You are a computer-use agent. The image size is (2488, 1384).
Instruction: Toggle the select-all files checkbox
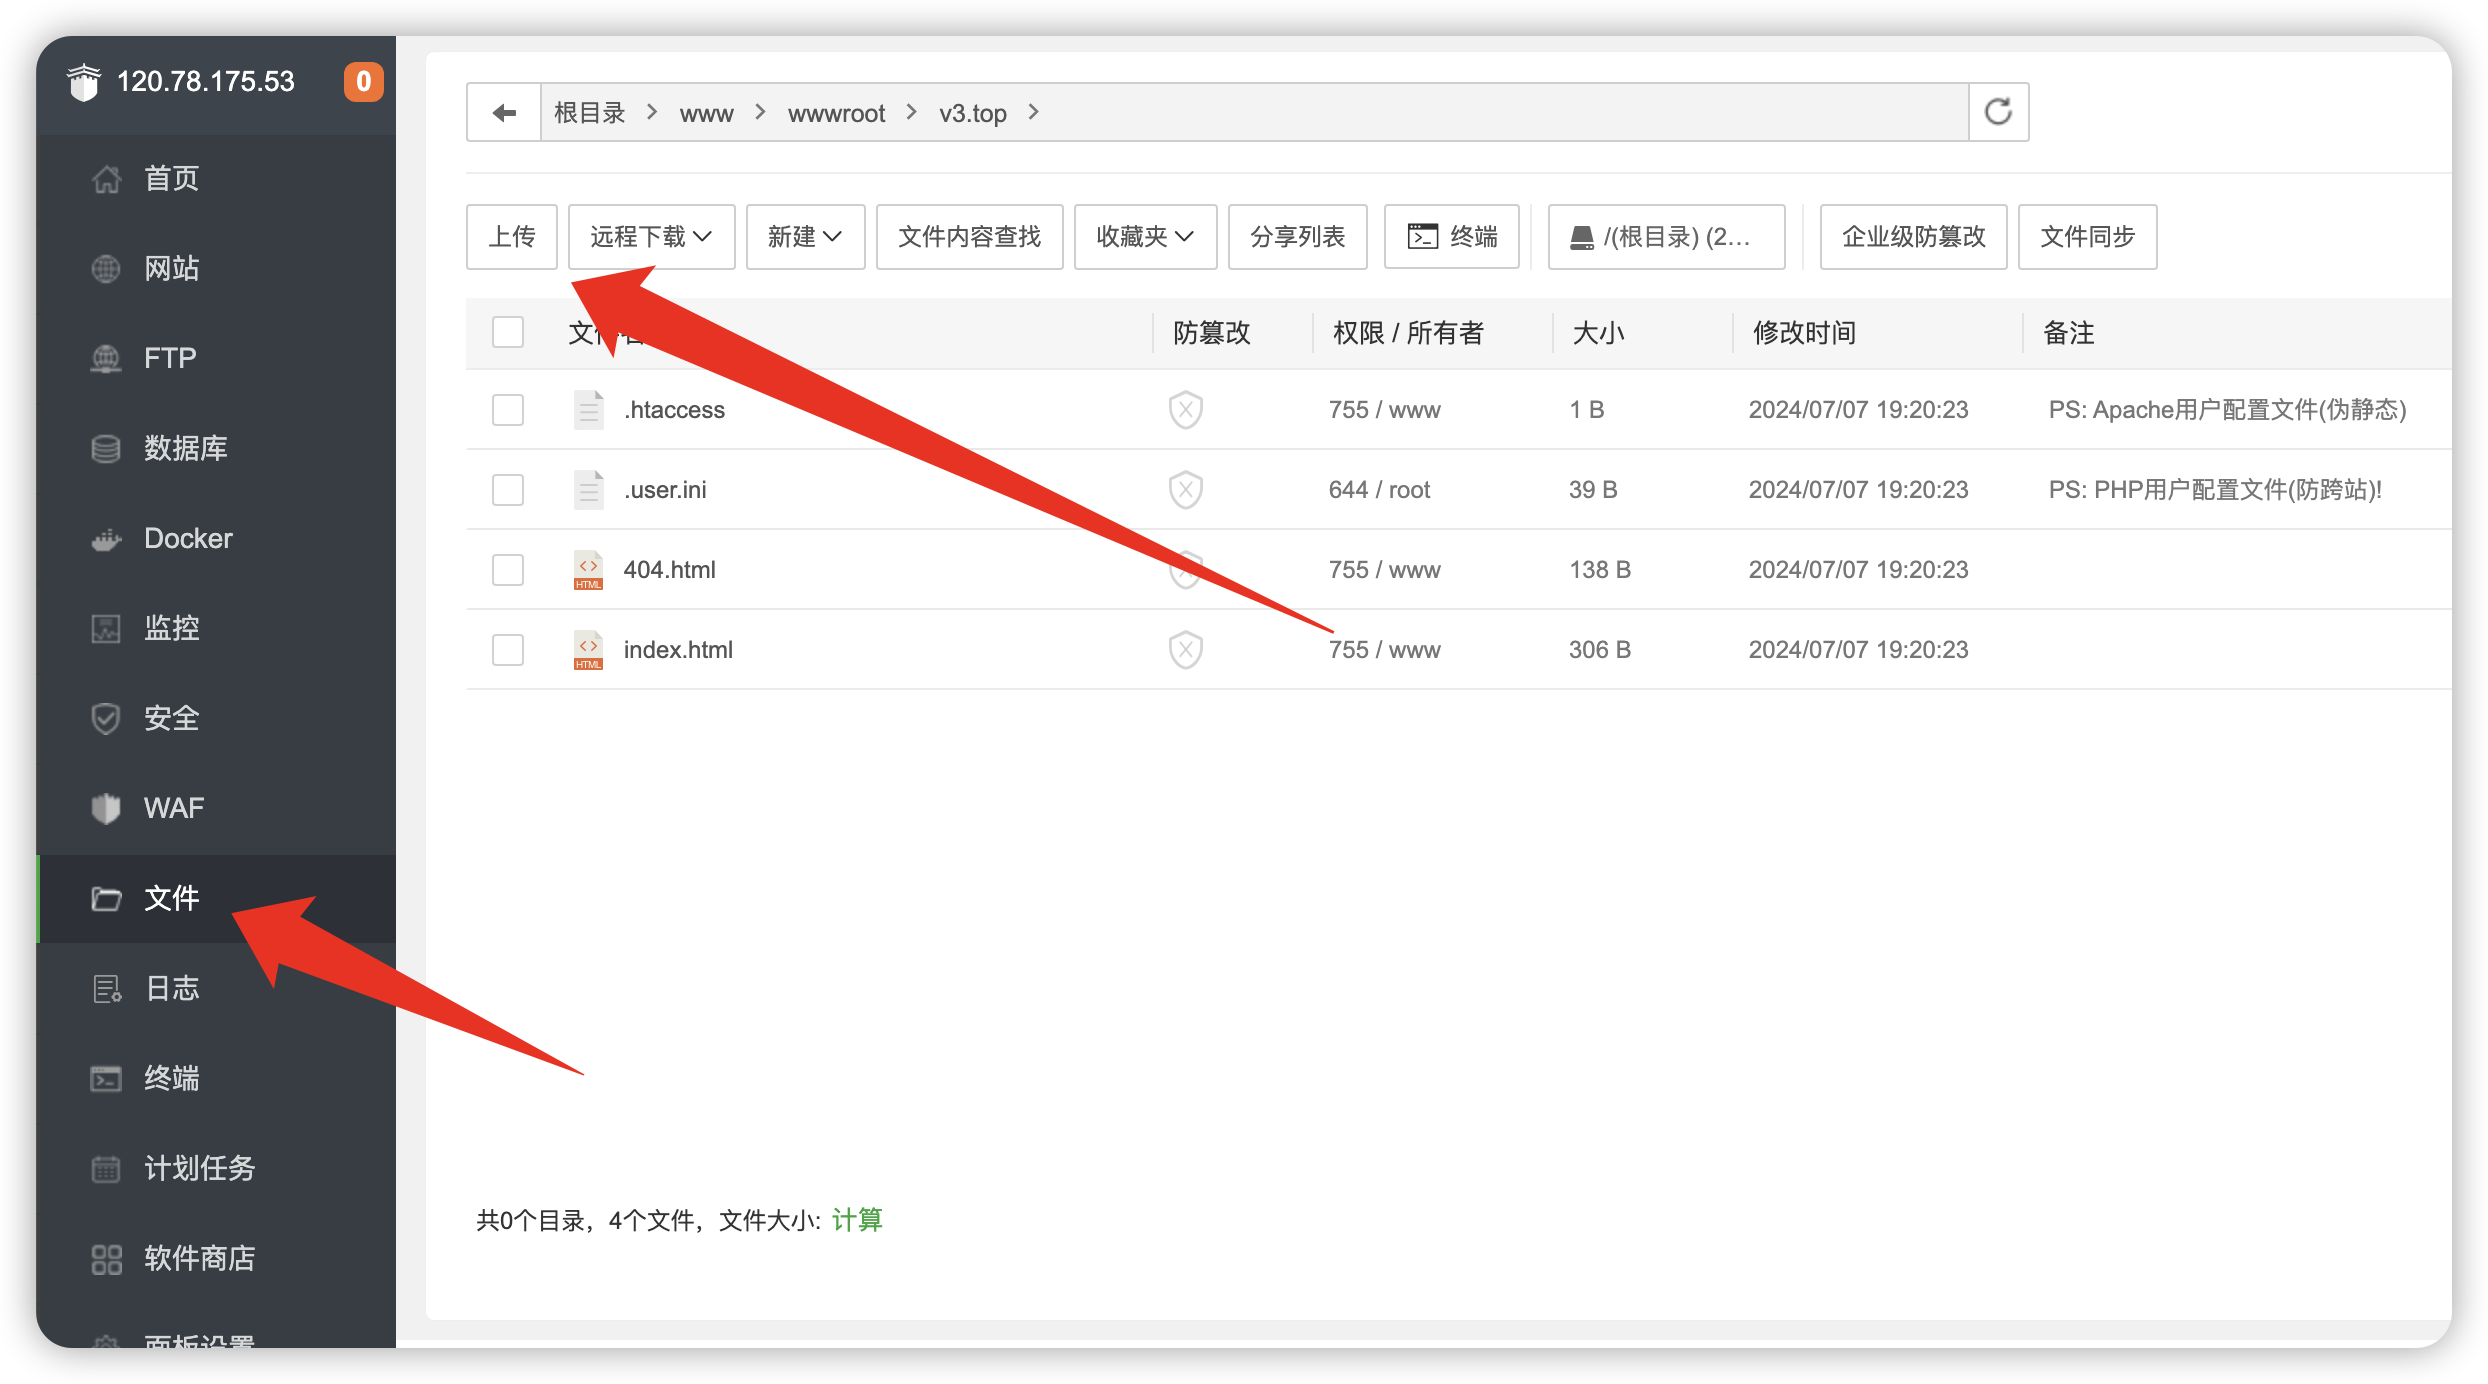(x=508, y=332)
